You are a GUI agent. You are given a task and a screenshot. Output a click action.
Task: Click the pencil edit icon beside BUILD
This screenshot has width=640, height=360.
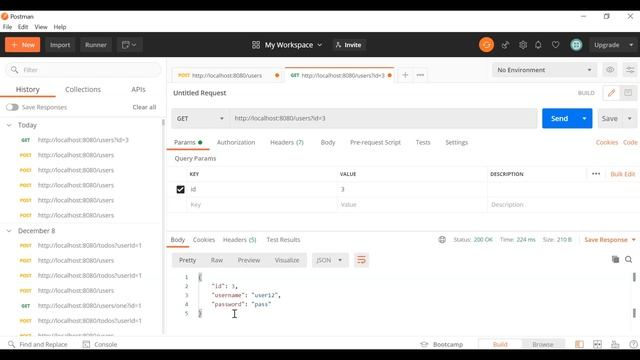tap(611, 93)
